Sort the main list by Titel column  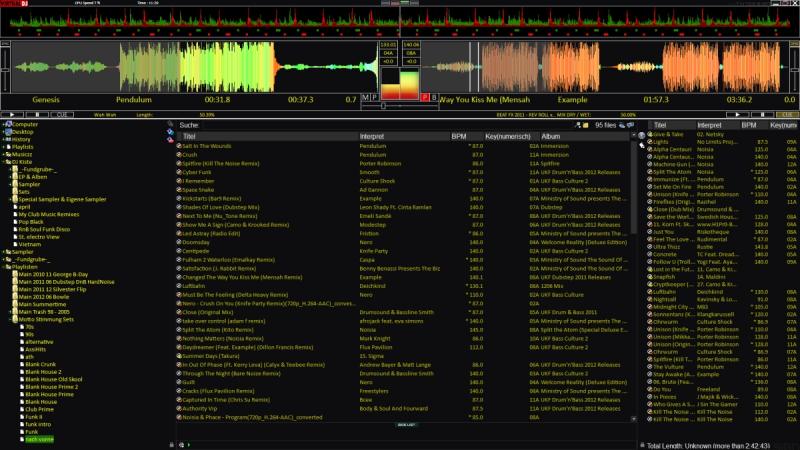[268, 136]
